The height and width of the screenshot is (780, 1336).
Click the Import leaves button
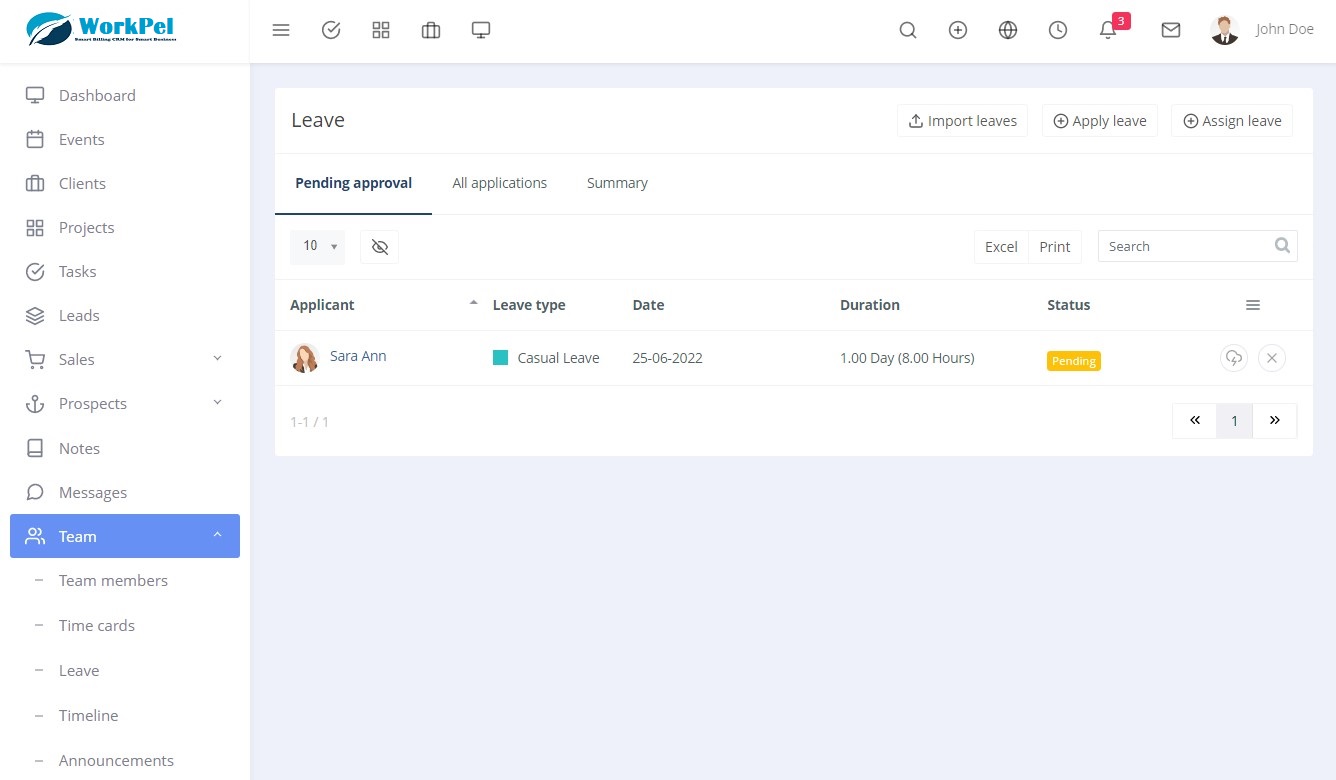pyautogui.click(x=962, y=121)
